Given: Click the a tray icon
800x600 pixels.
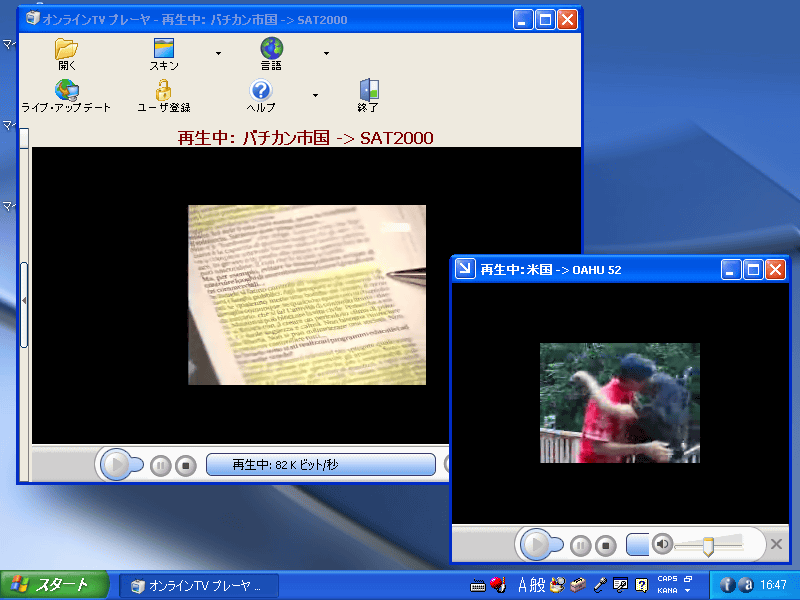Looking at the screenshot, I should point(746,585).
